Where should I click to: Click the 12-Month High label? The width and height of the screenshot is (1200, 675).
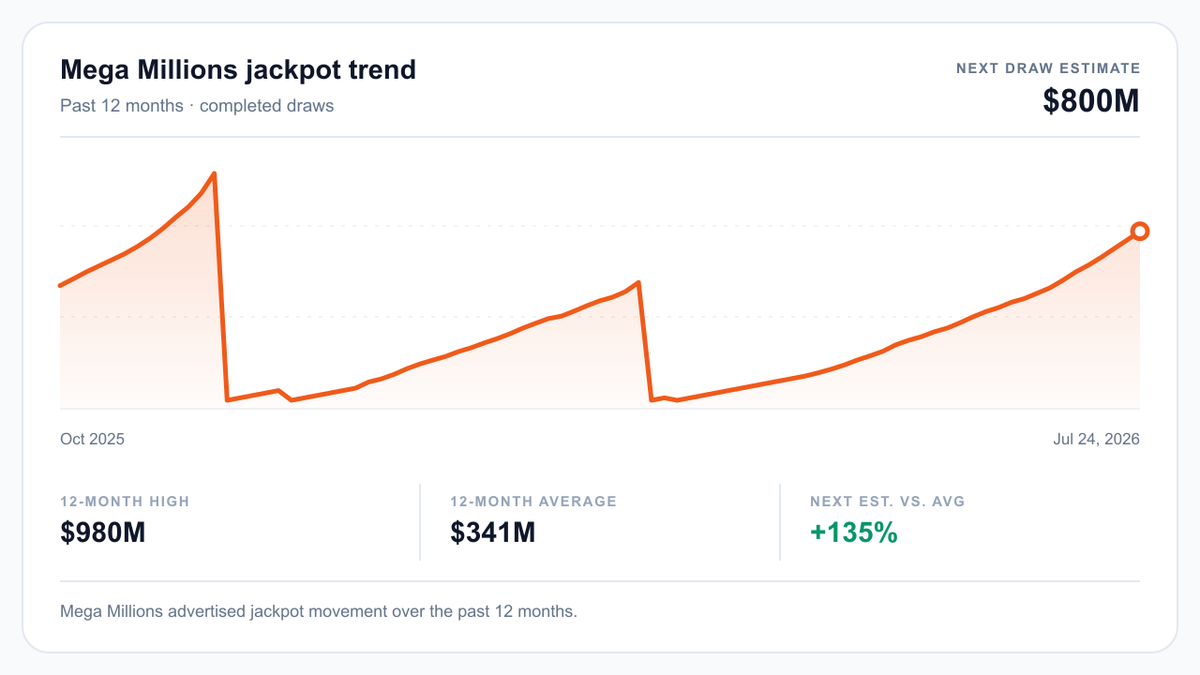pyautogui.click(x=125, y=501)
